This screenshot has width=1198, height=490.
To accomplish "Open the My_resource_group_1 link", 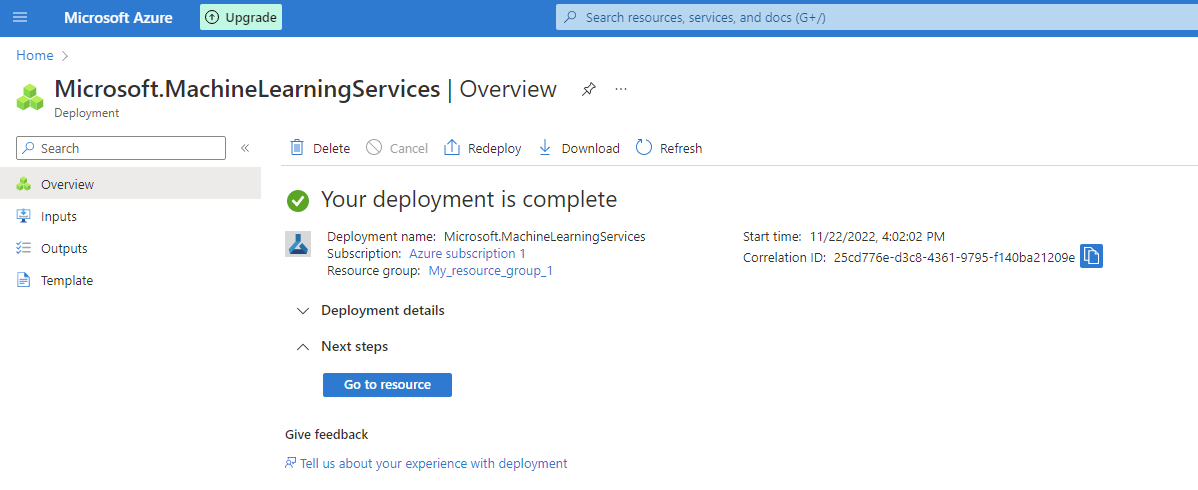I will click(491, 271).
